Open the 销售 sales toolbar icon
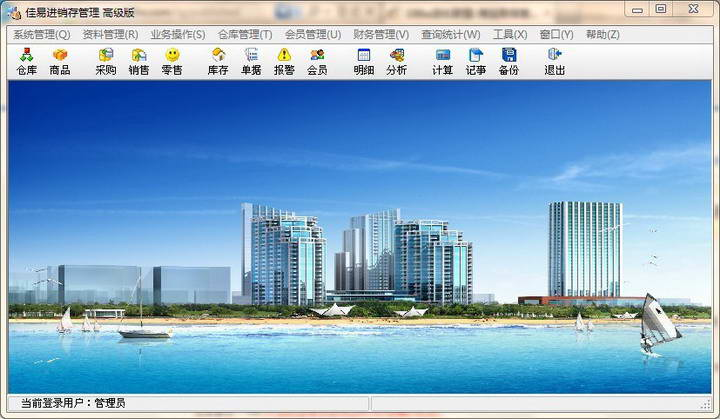The height and width of the screenshot is (419, 720). point(139,62)
